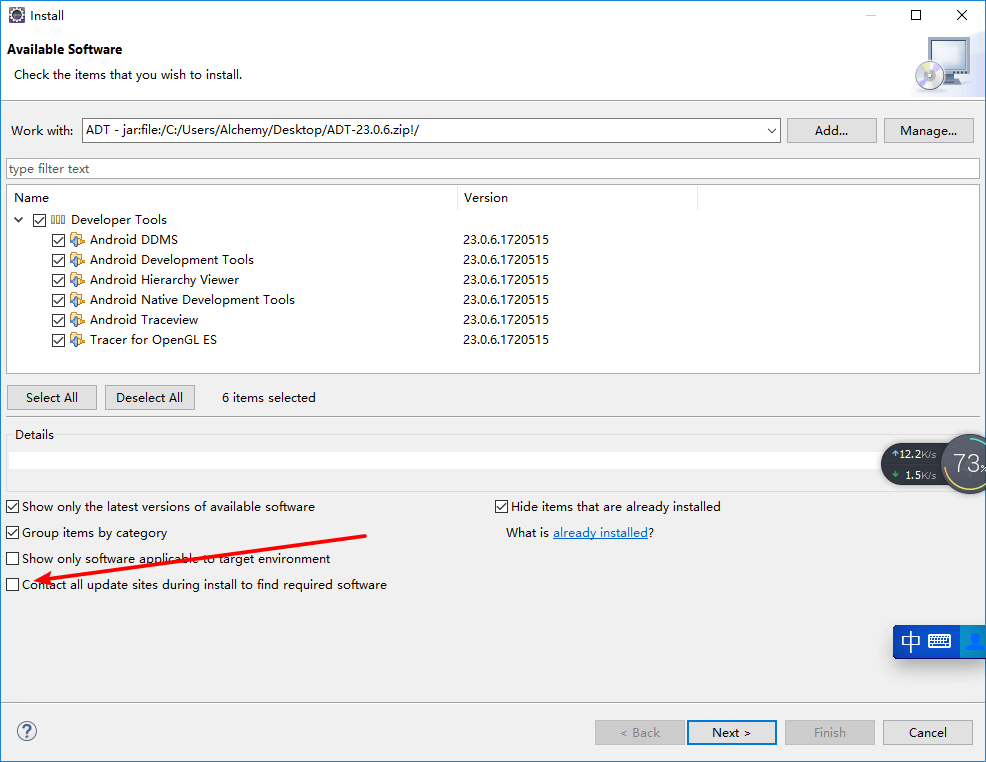Click the network speed monitor widget
The image size is (986, 762).
pyautogui.click(x=915, y=464)
